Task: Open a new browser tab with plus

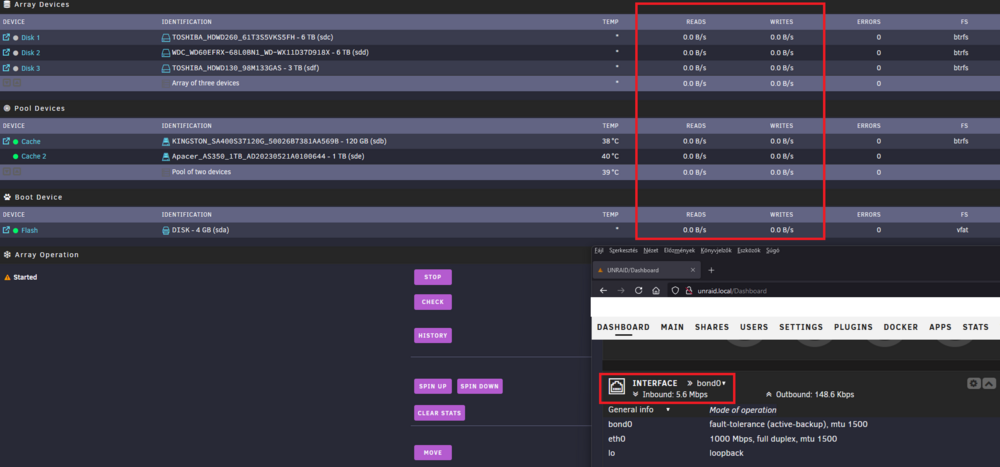Action: click(712, 270)
